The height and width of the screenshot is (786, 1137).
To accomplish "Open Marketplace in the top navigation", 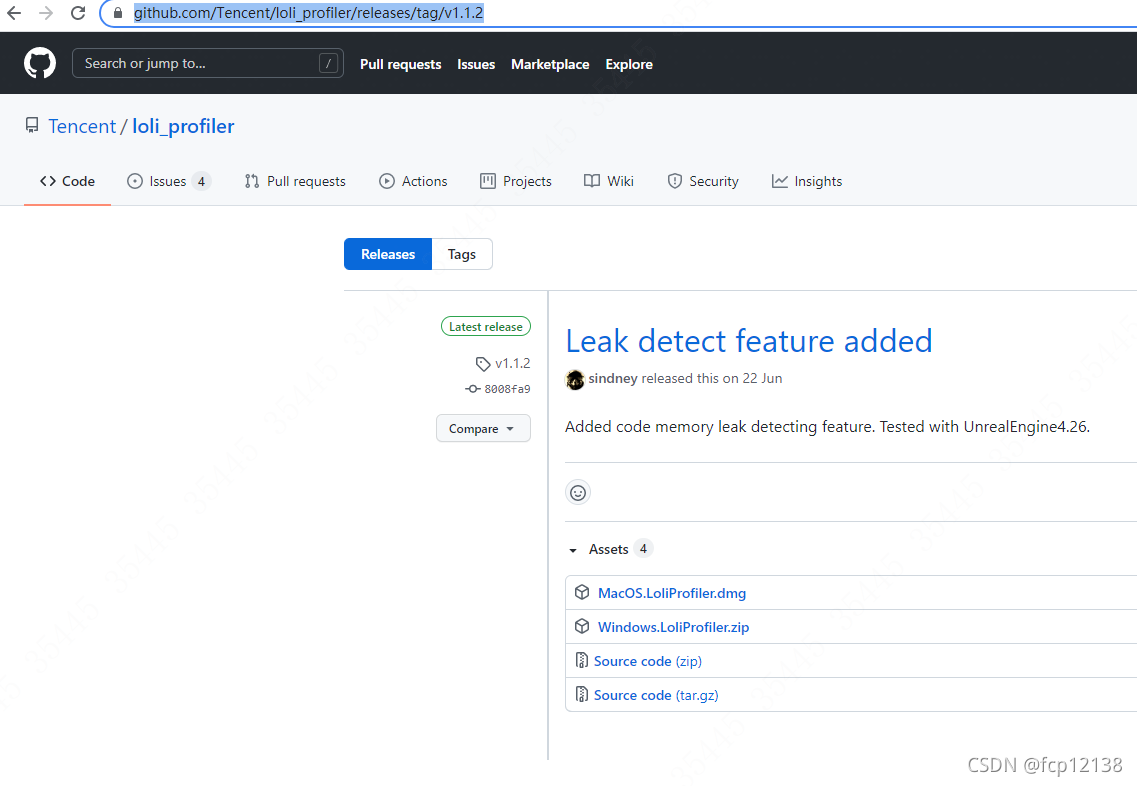I will 550,65.
